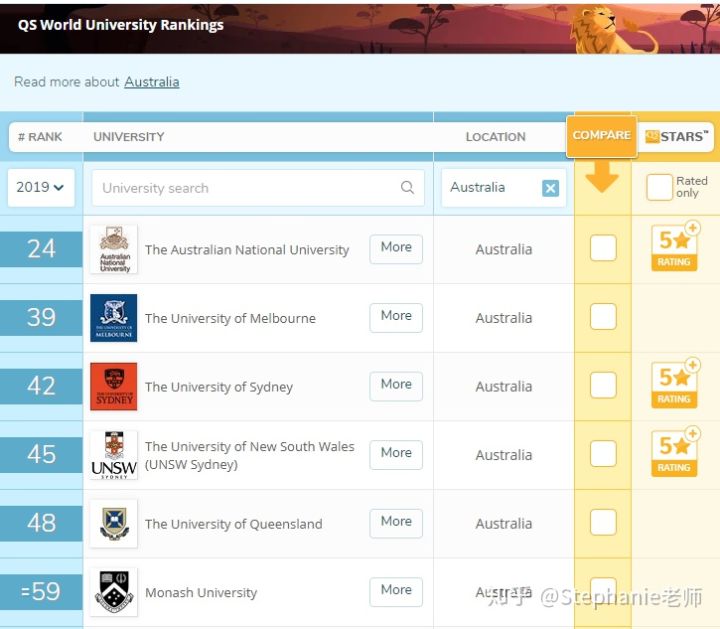
Task: Click Australia location in Queensland row
Action: coord(504,523)
